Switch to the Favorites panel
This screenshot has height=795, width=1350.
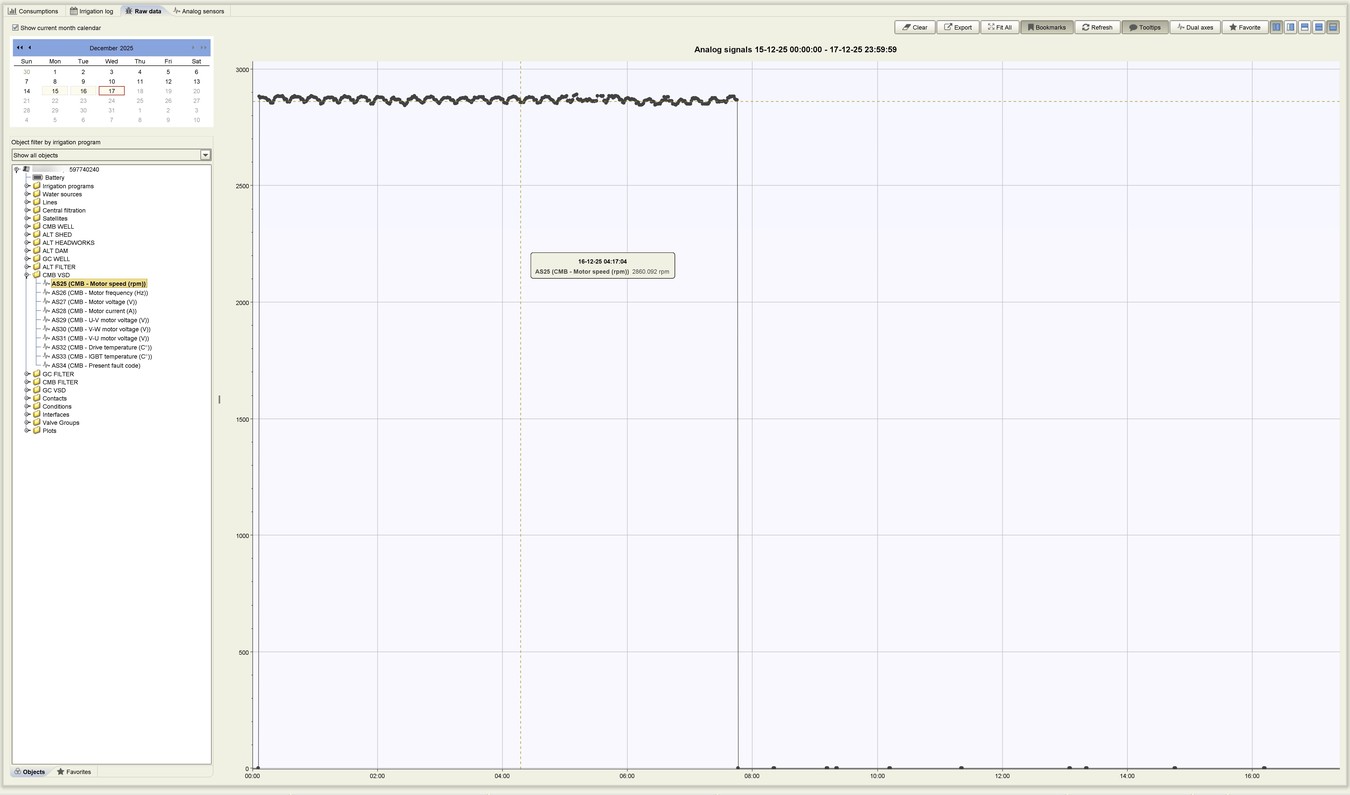point(76,771)
